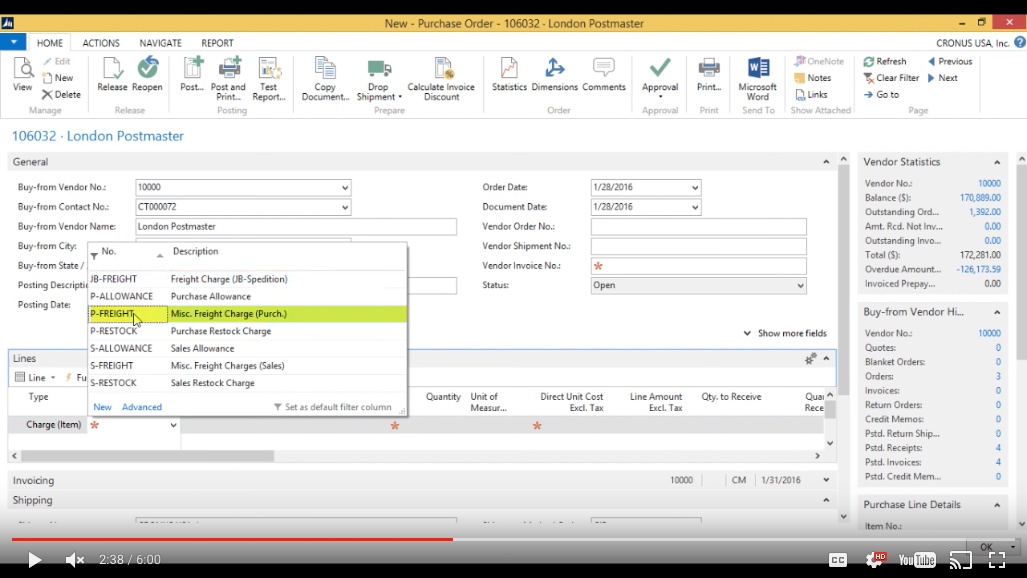1027x578 pixels.
Task: Open the blue application menu dropdown
Action: [x=13, y=42]
